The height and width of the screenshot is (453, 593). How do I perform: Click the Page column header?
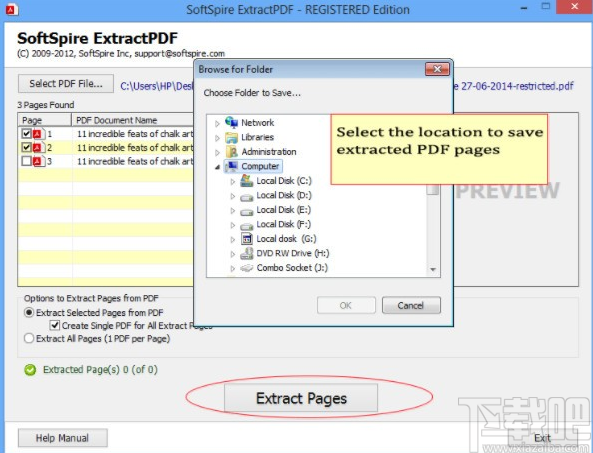pyautogui.click(x=45, y=120)
